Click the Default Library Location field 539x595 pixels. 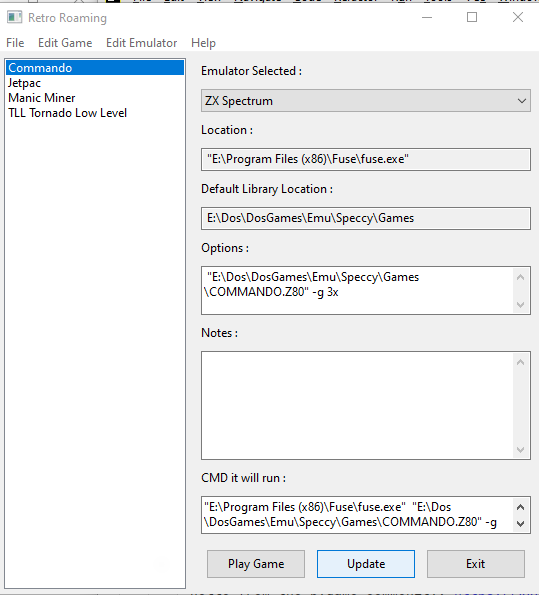(x=366, y=218)
